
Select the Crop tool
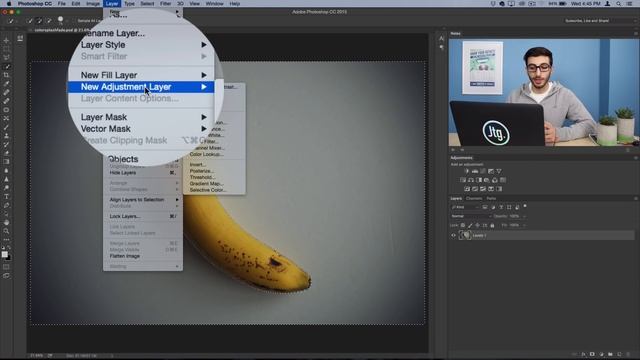click(6, 75)
